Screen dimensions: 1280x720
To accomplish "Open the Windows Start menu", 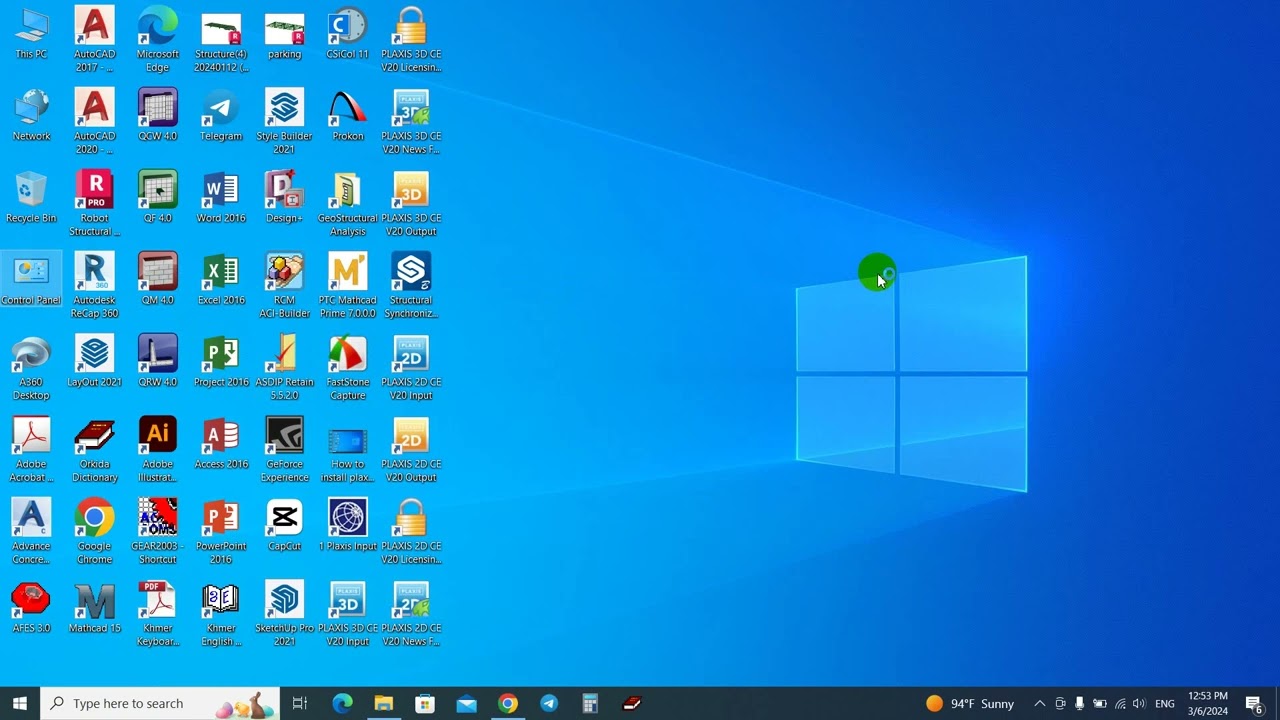I will point(20,703).
